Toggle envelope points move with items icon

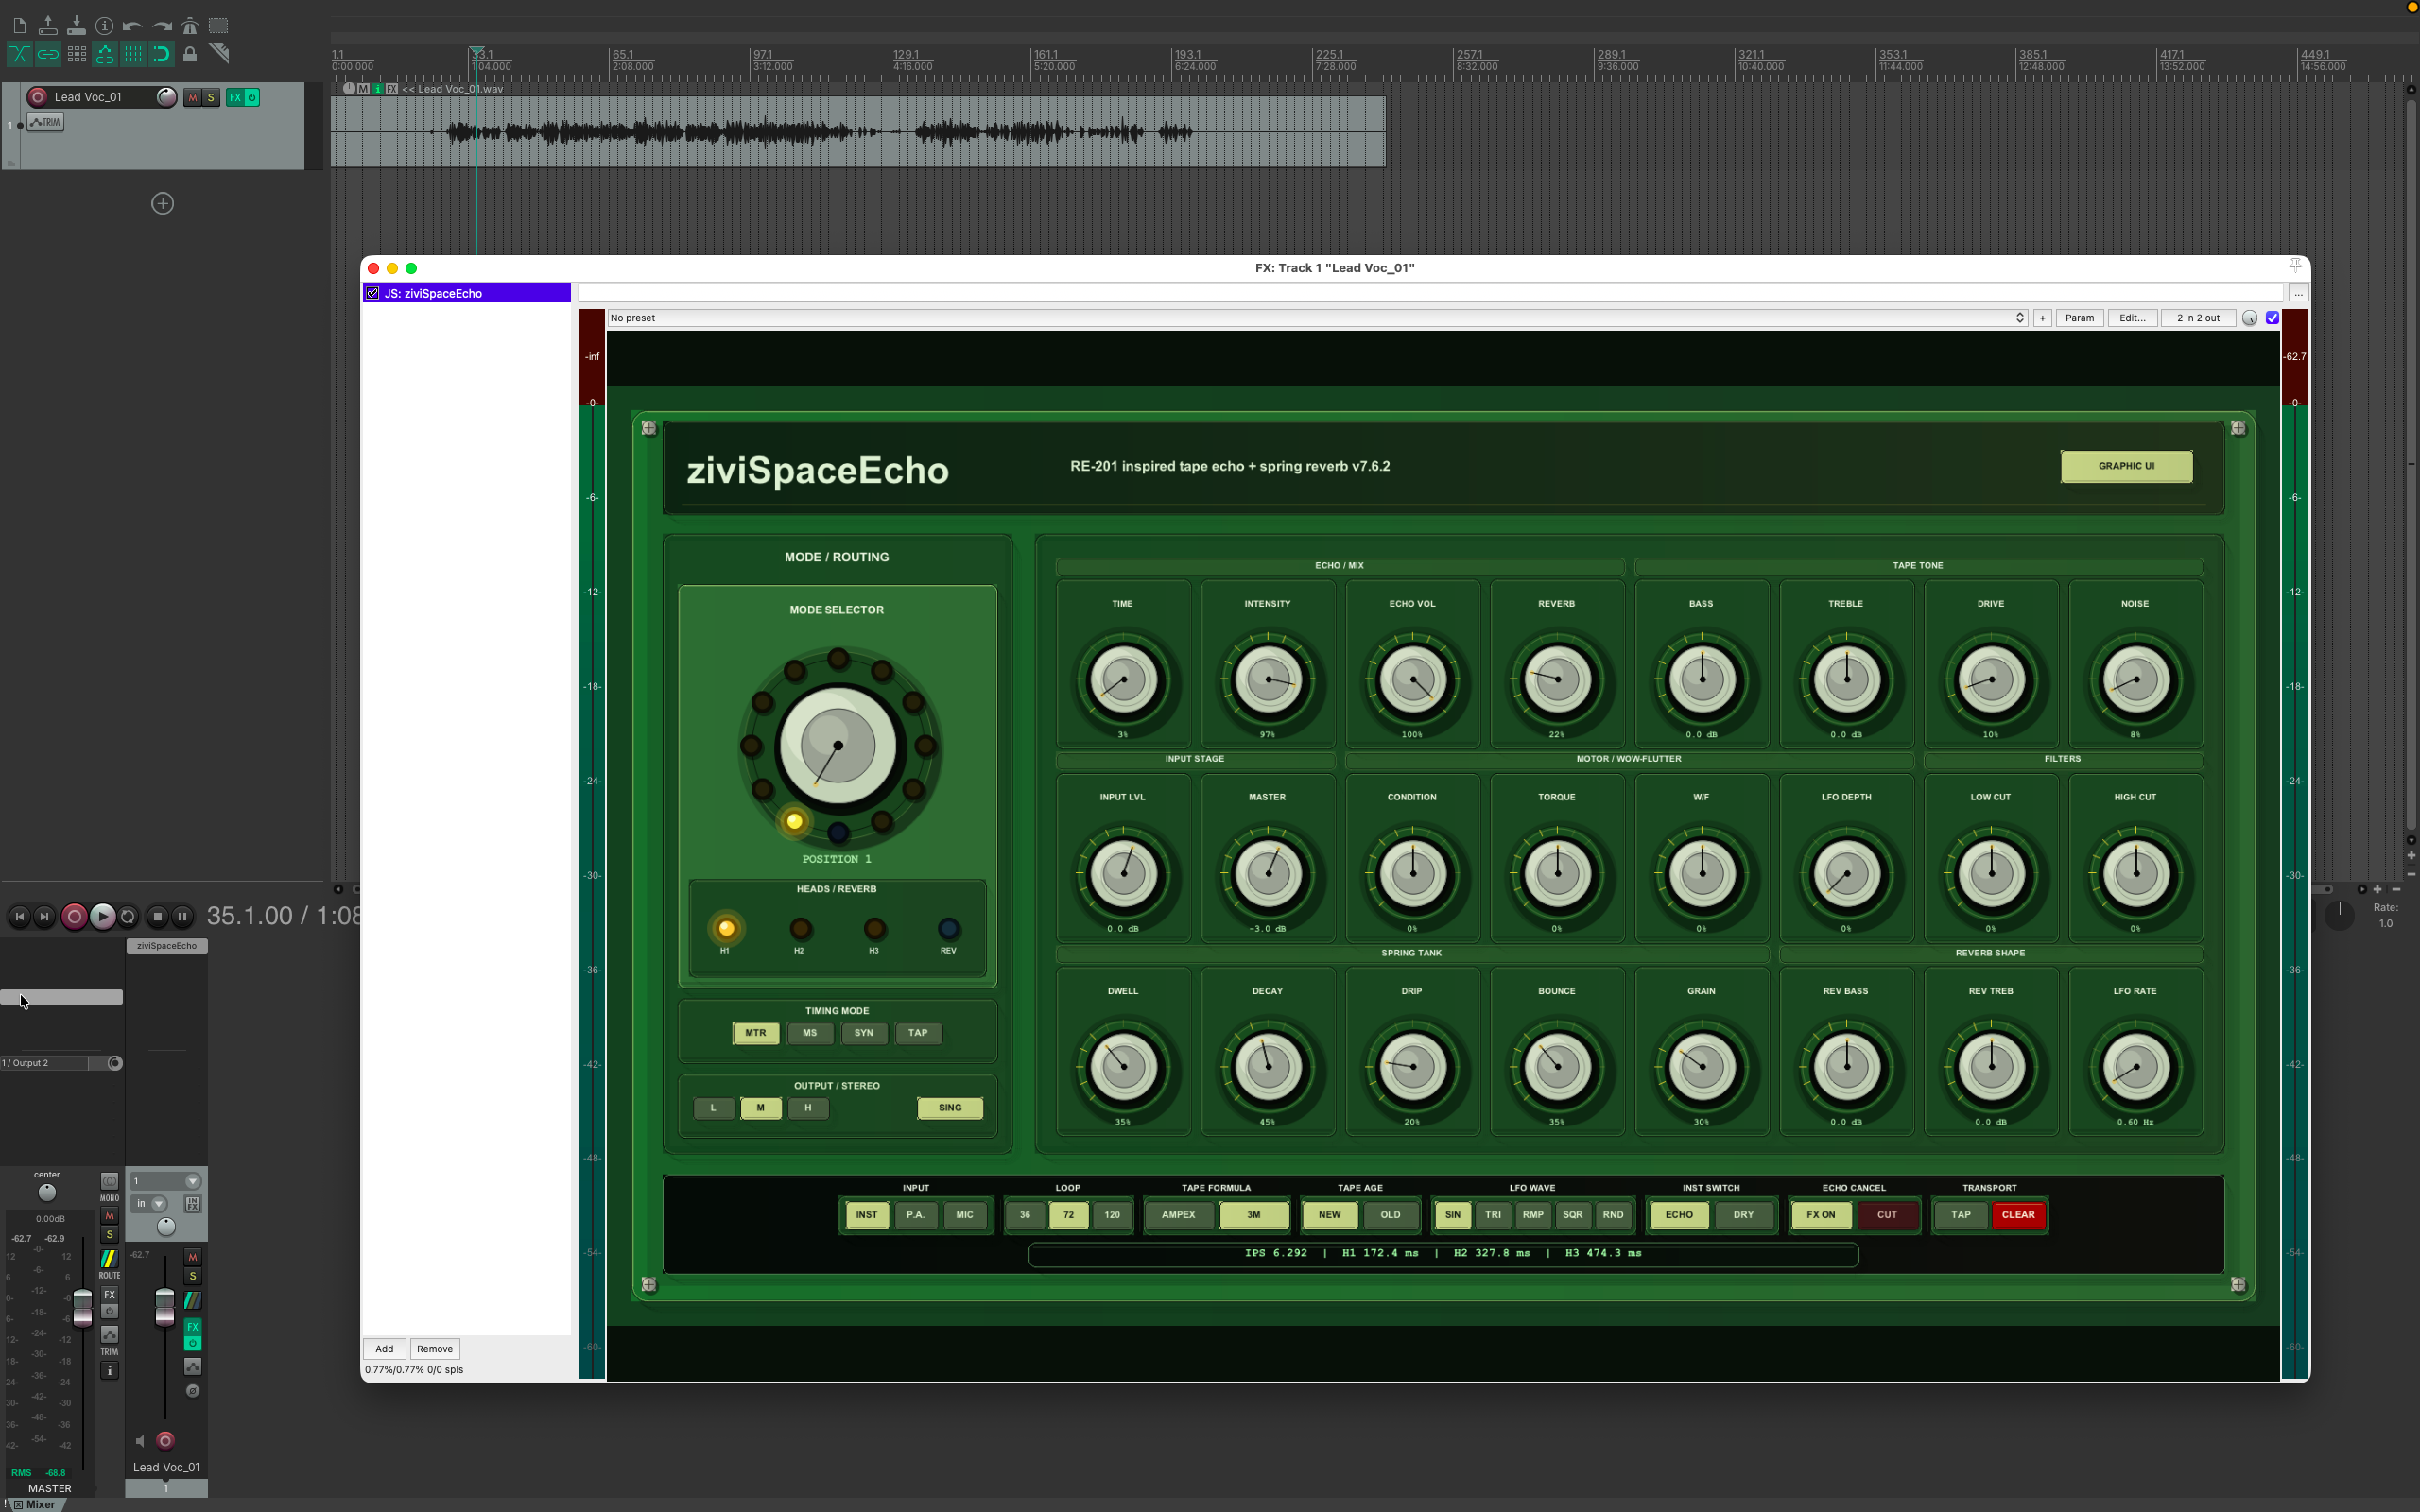click(x=104, y=54)
